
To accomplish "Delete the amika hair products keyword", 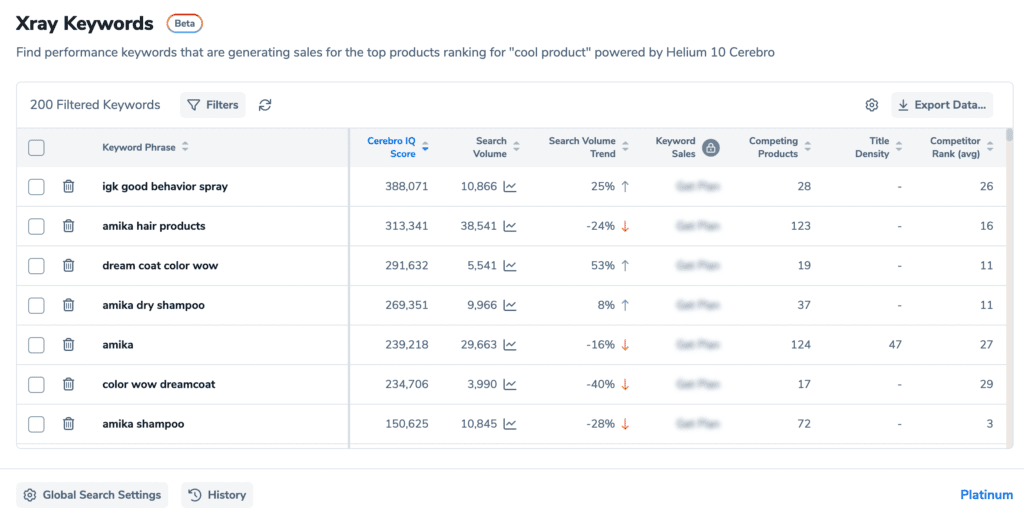I will click(x=68, y=226).
